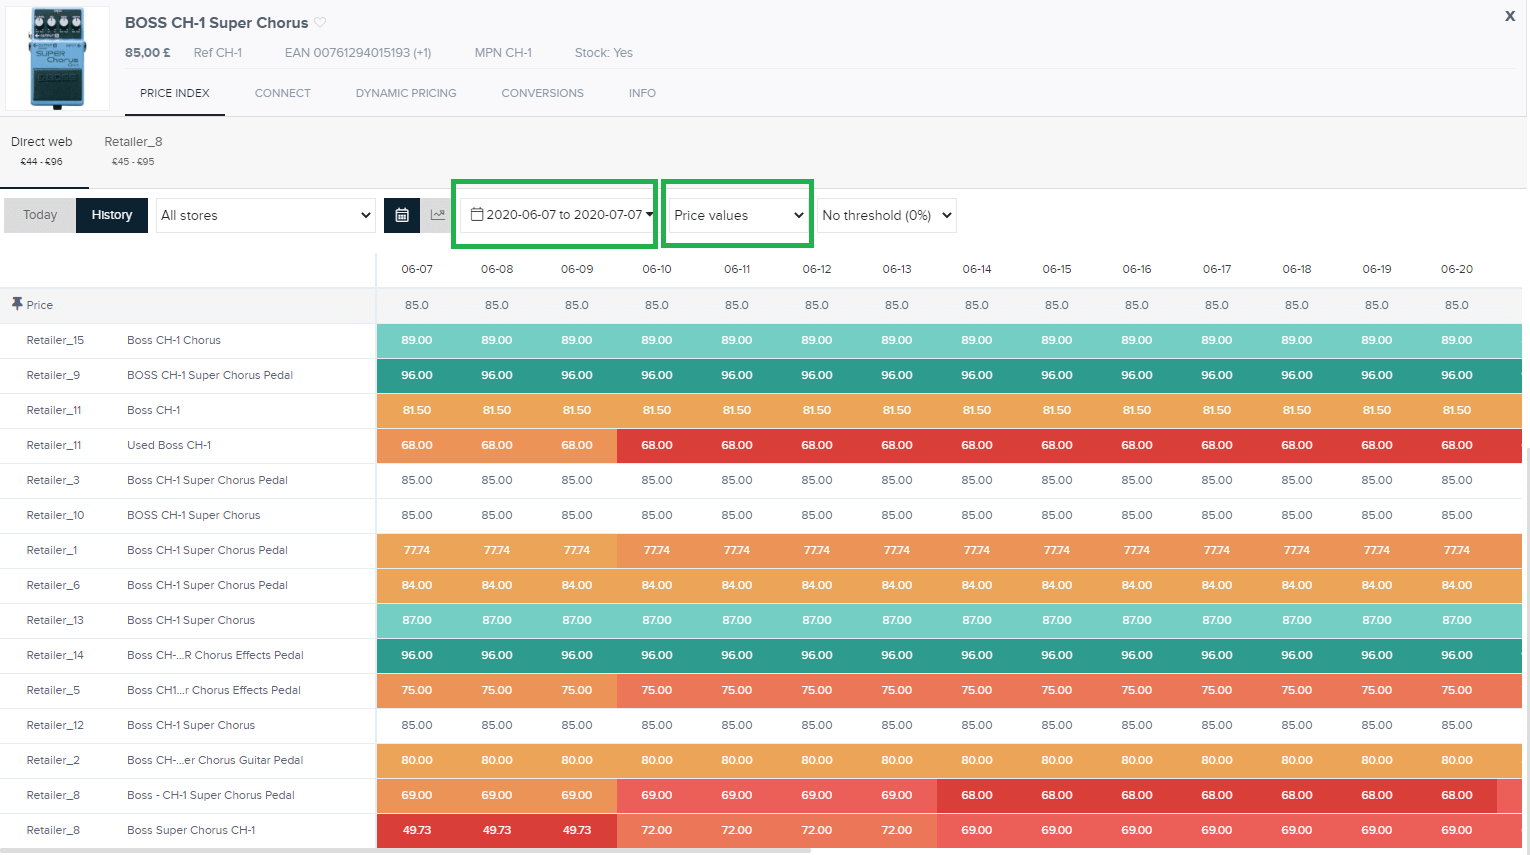Click Boss CH-...er Chorus Guitar Pedal title

(x=215, y=760)
